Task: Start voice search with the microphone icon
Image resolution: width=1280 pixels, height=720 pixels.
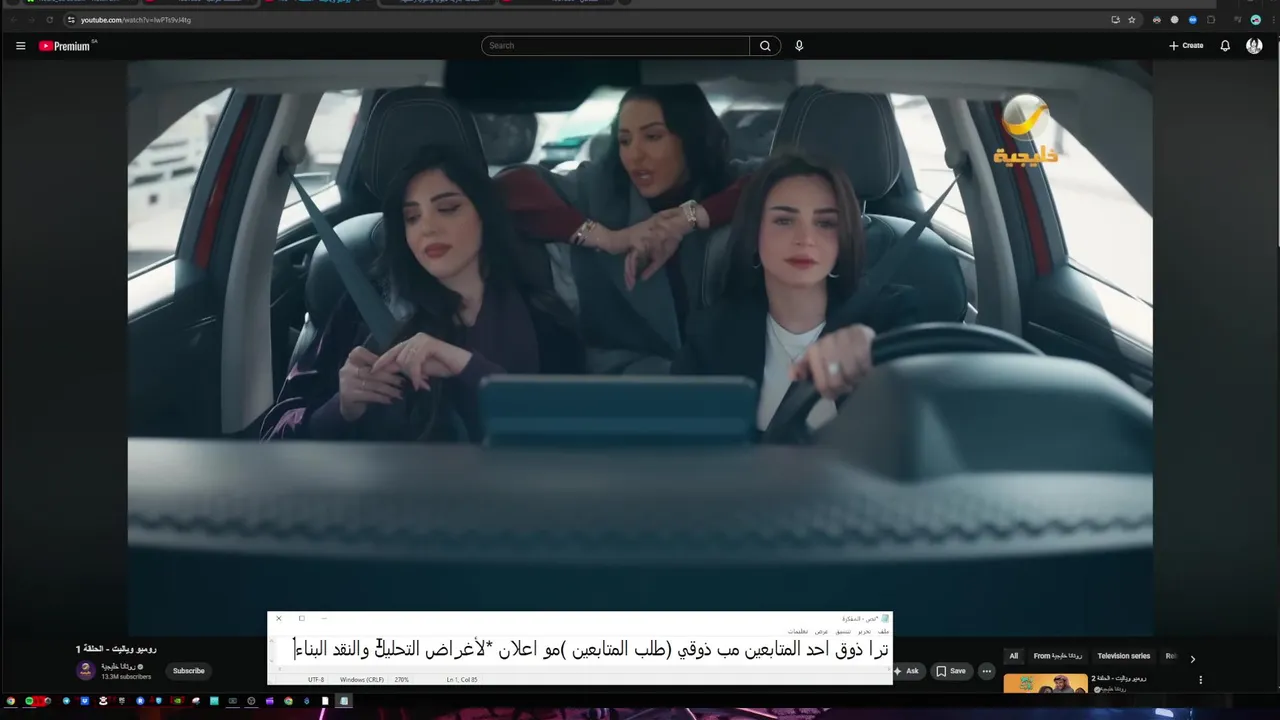Action: point(799,46)
